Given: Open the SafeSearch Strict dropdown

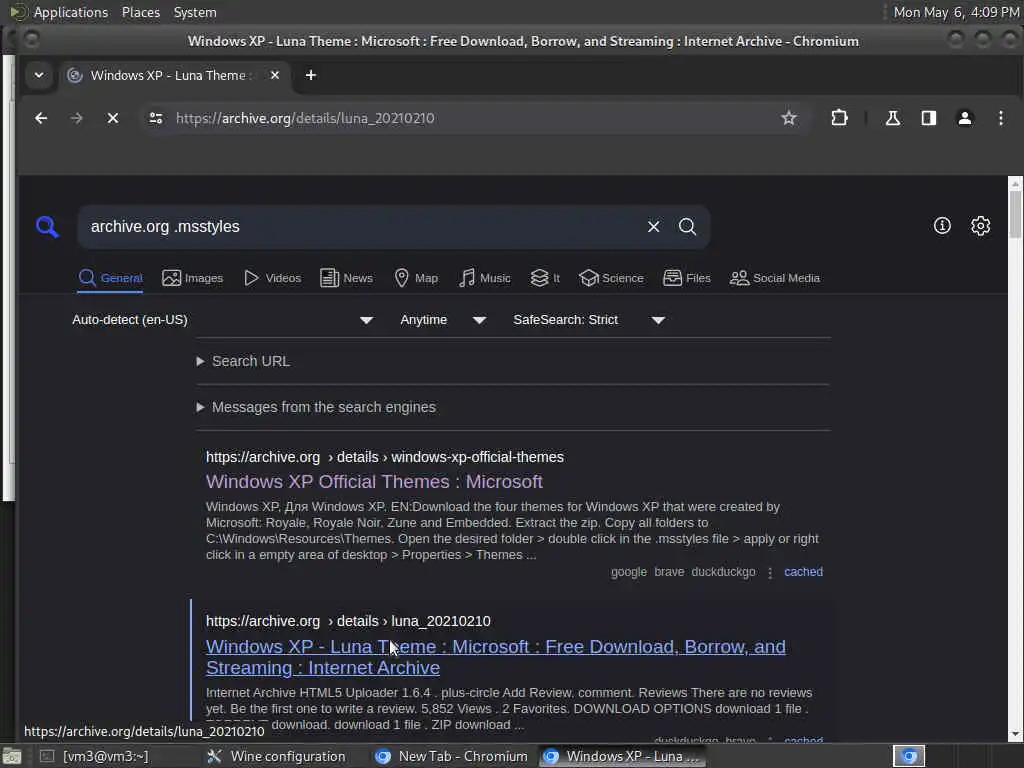Looking at the screenshot, I should point(589,320).
